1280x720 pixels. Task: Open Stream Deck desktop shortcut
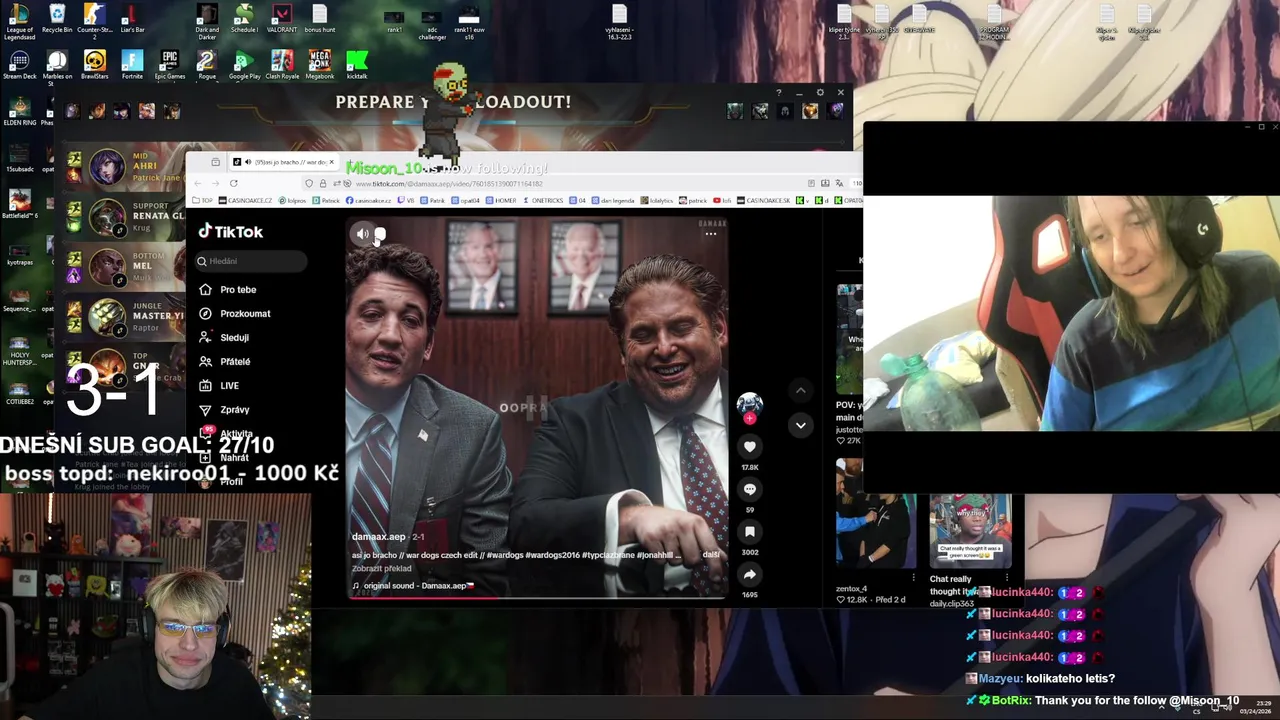coord(19,65)
